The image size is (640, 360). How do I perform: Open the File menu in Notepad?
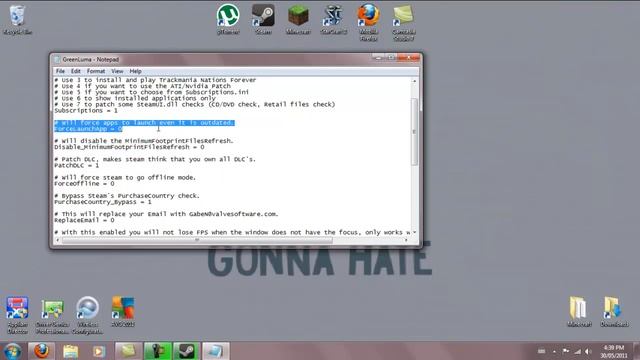click(x=60, y=71)
